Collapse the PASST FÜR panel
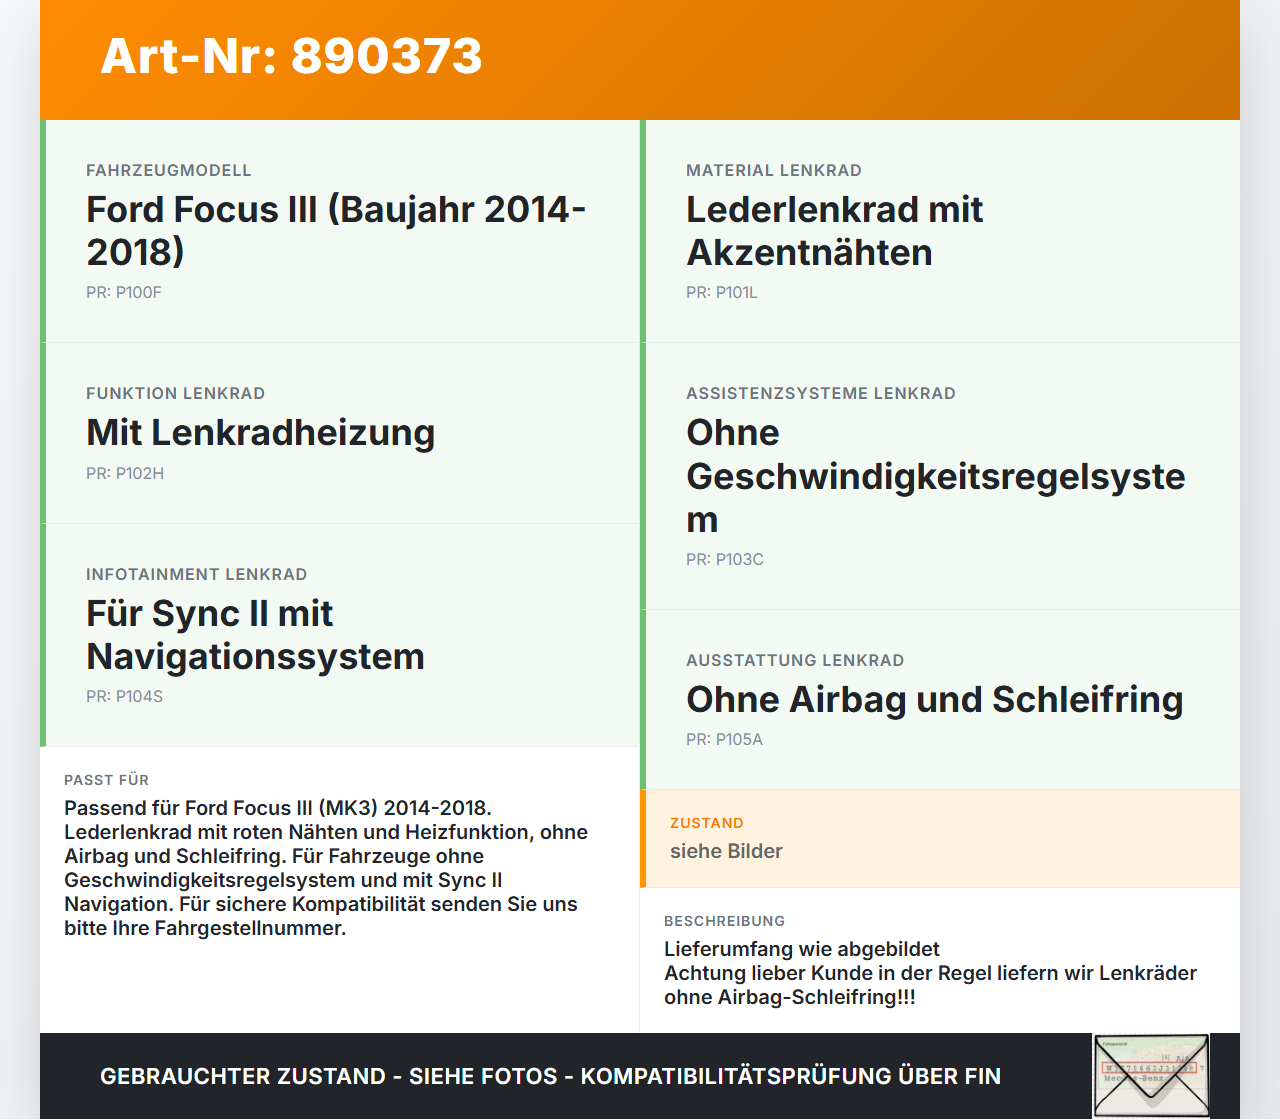Viewport: 1280px width, 1120px height. tap(106, 780)
